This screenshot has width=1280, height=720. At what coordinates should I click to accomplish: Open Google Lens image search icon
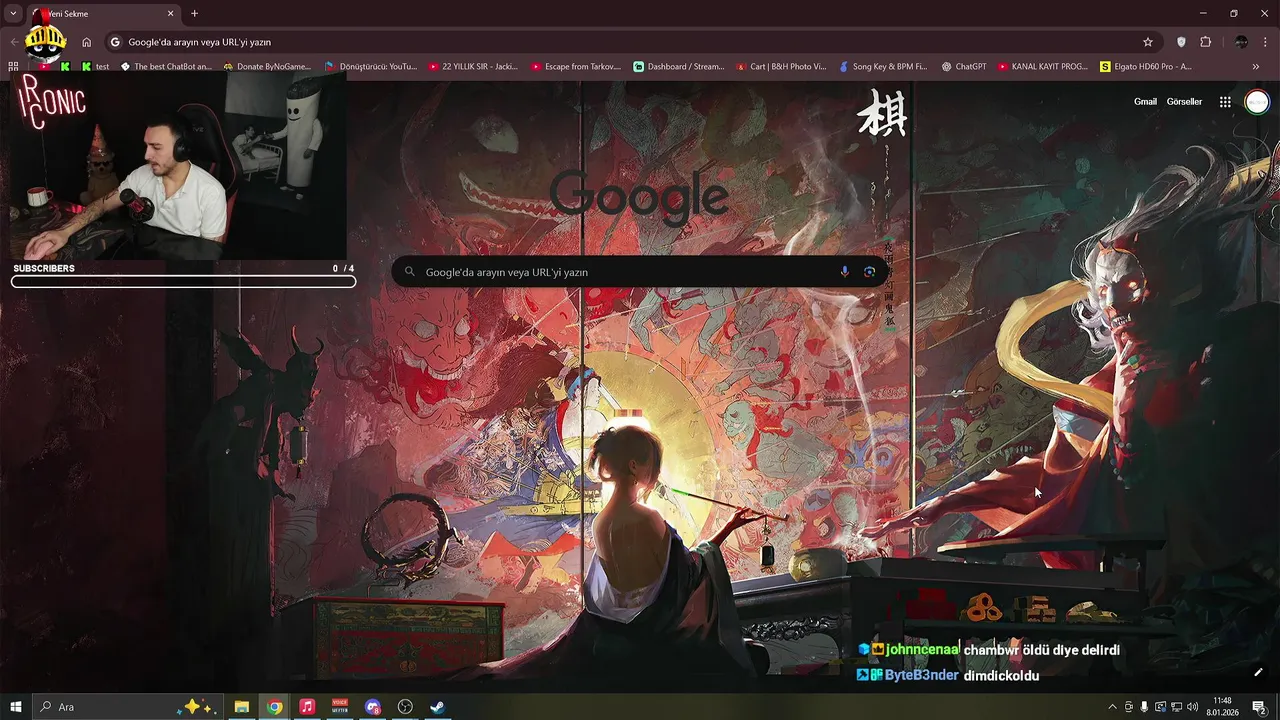869,272
